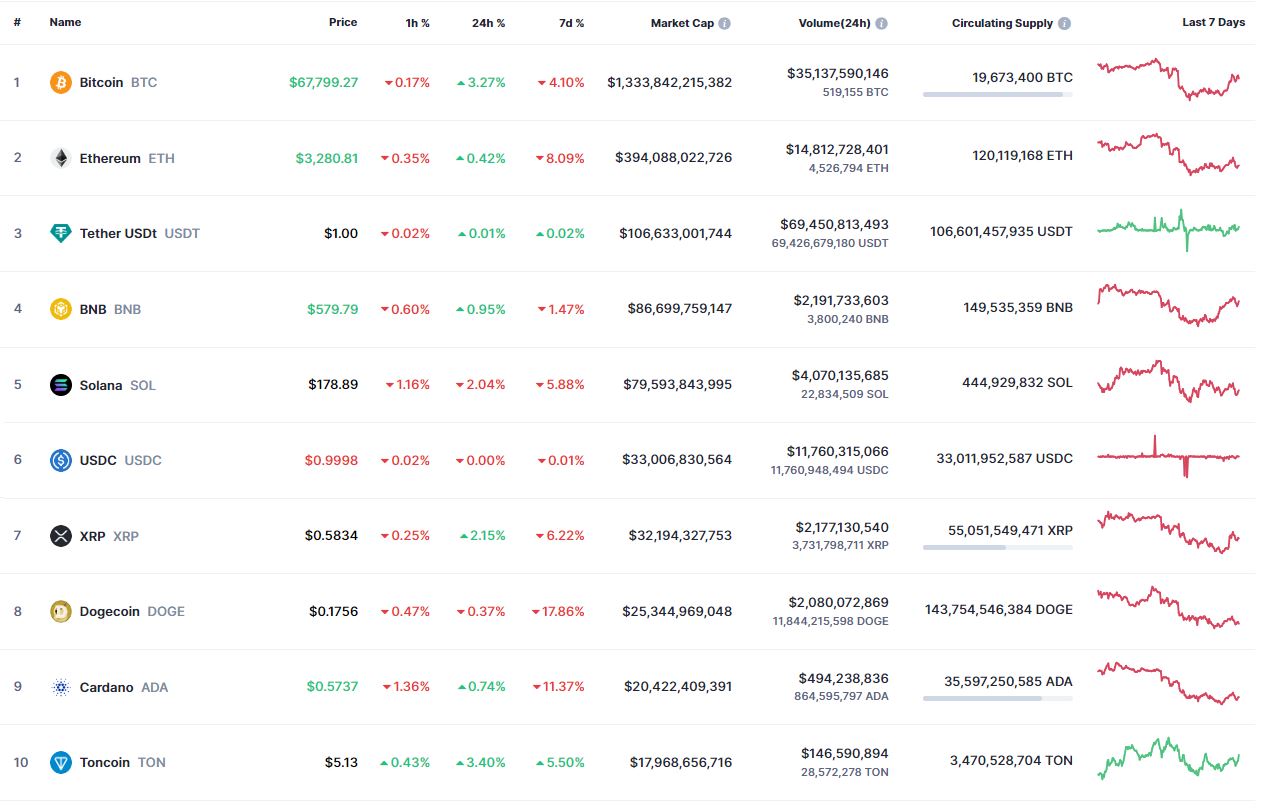Viewport: 1266px width, 810px height.
Task: Click Bitcoin market cap $1,333,842,215,382
Action: pos(669,82)
